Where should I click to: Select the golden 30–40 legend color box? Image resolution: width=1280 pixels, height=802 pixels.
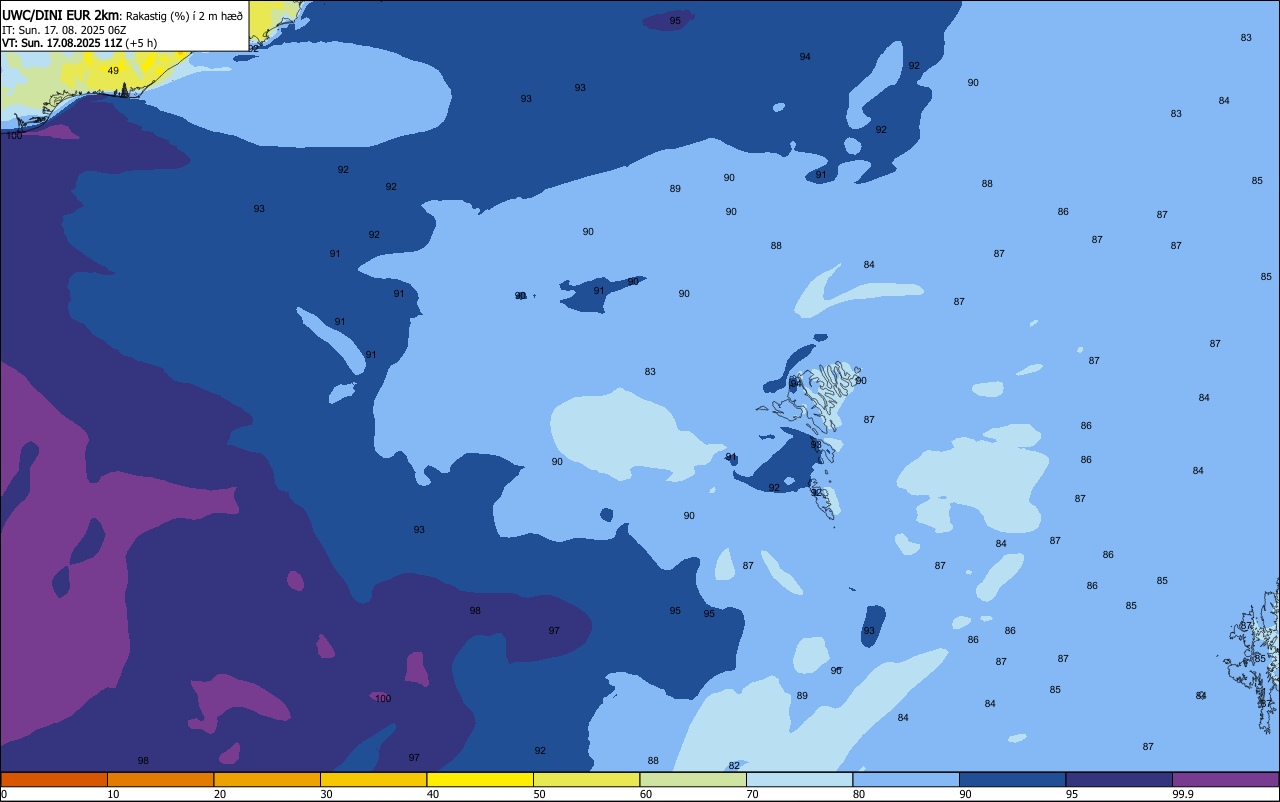(x=373, y=779)
